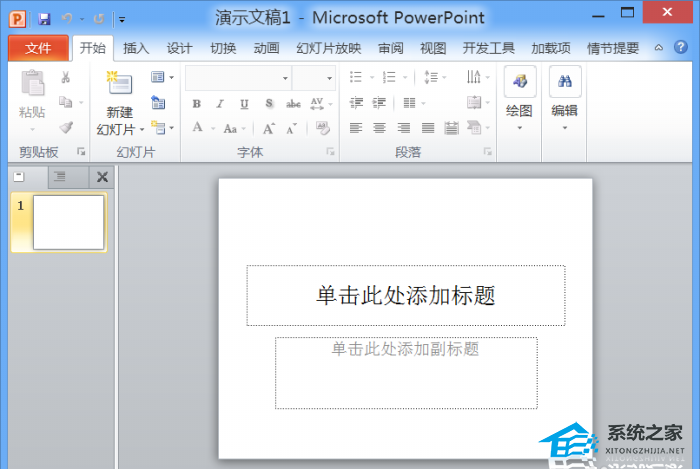Open the font size combo box
This screenshot has width=700, height=469.
click(x=314, y=78)
